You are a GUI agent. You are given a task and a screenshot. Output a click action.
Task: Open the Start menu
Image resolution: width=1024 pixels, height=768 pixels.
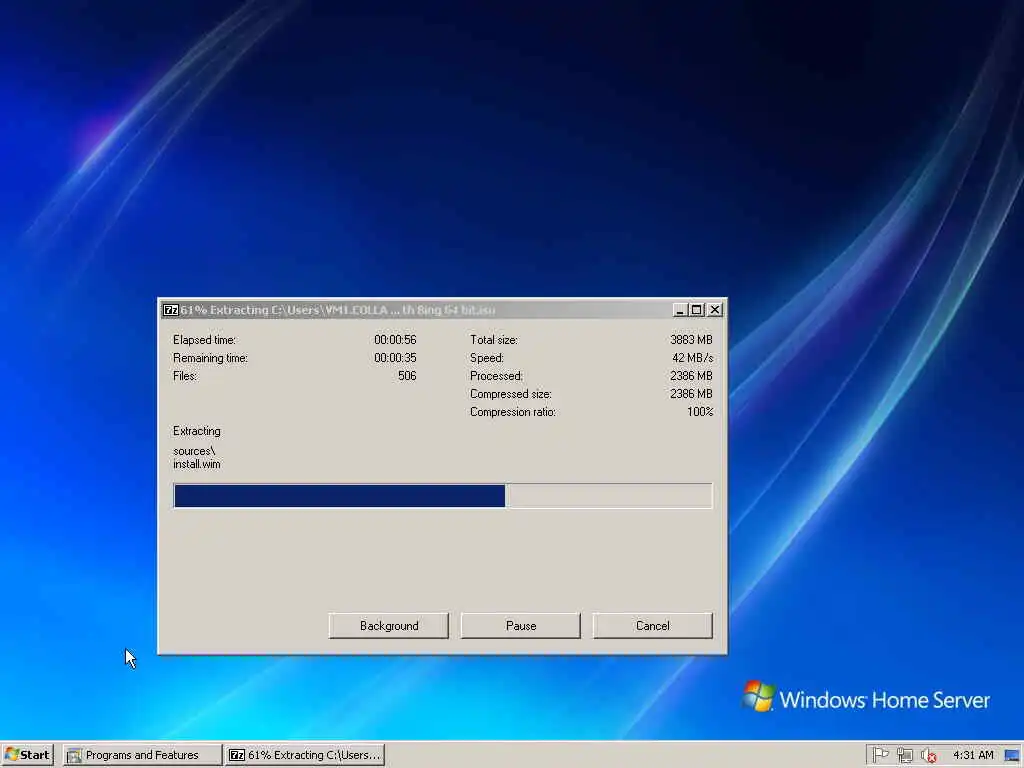(x=27, y=755)
